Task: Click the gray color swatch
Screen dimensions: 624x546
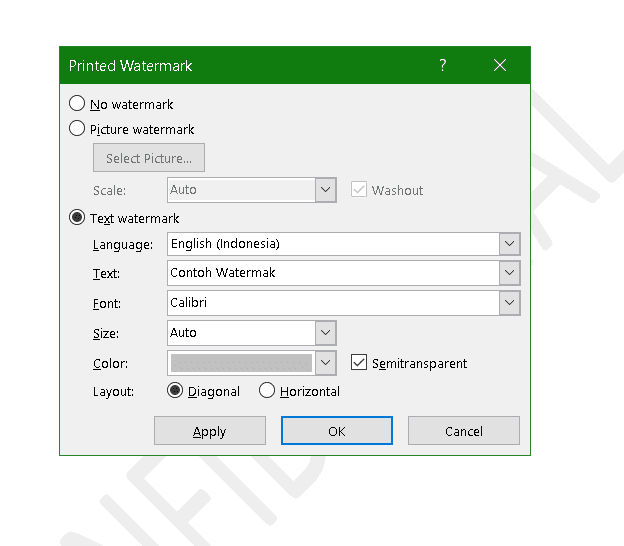Action: click(x=241, y=363)
